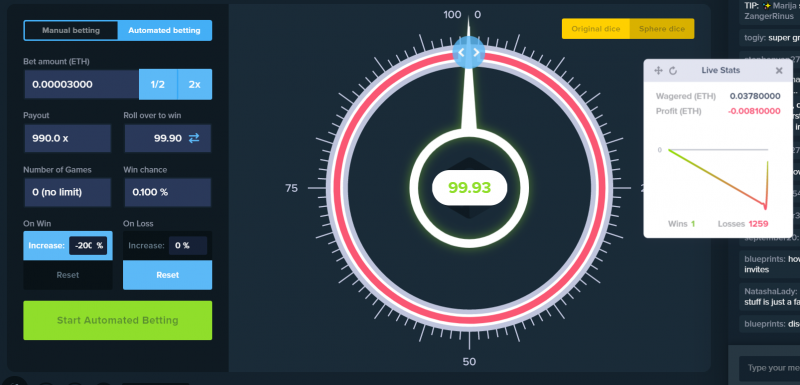Swap roll over/under with the arrows icon
Screen dimensions: 800x385
tap(194, 138)
